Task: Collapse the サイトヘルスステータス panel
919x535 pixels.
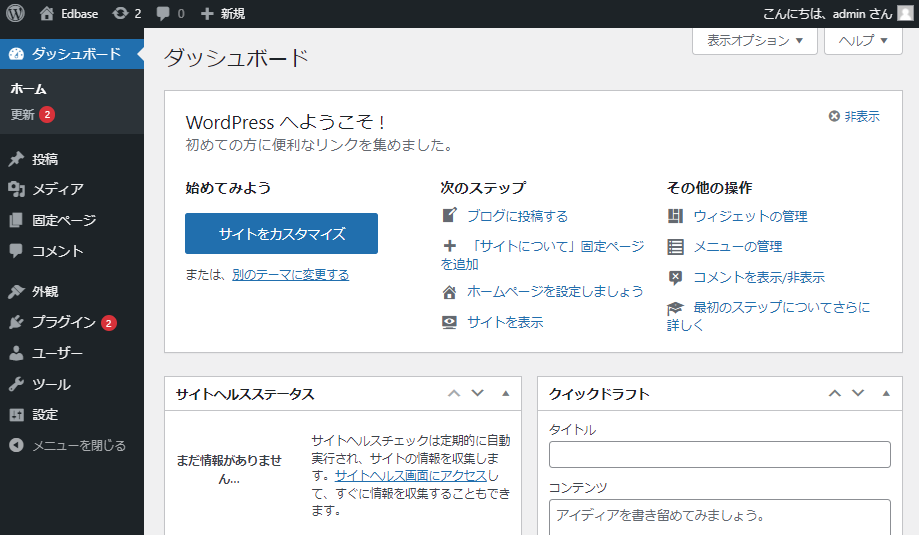Action: coord(506,393)
